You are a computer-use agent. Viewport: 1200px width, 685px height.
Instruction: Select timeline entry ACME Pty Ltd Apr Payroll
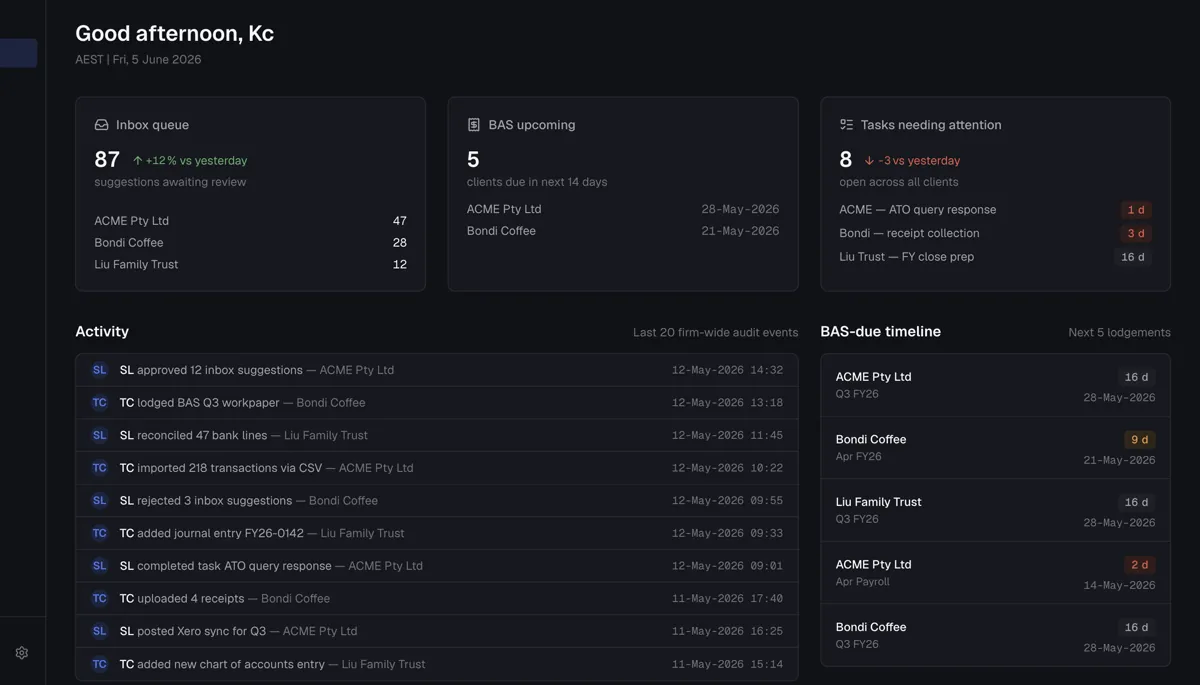click(995, 574)
